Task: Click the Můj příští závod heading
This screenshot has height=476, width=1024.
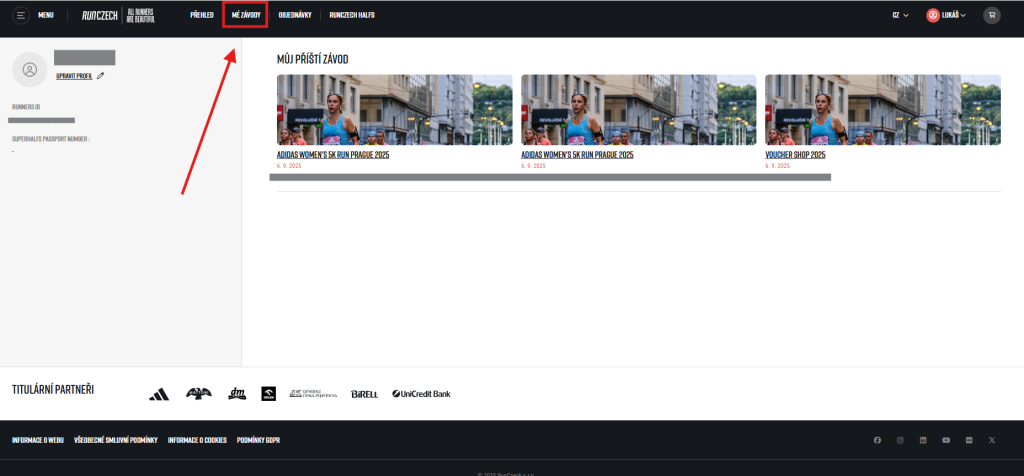Action: pos(312,59)
